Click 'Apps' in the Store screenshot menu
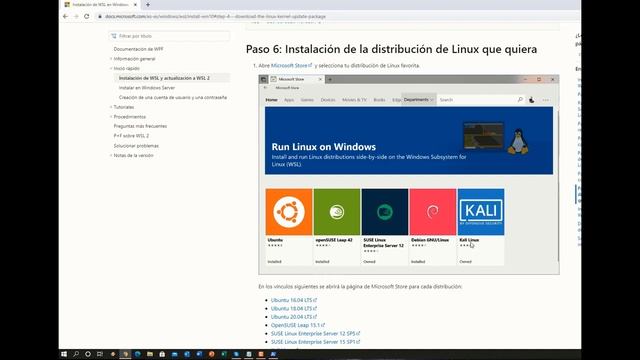Viewport: 640px width, 360px height. [289, 100]
